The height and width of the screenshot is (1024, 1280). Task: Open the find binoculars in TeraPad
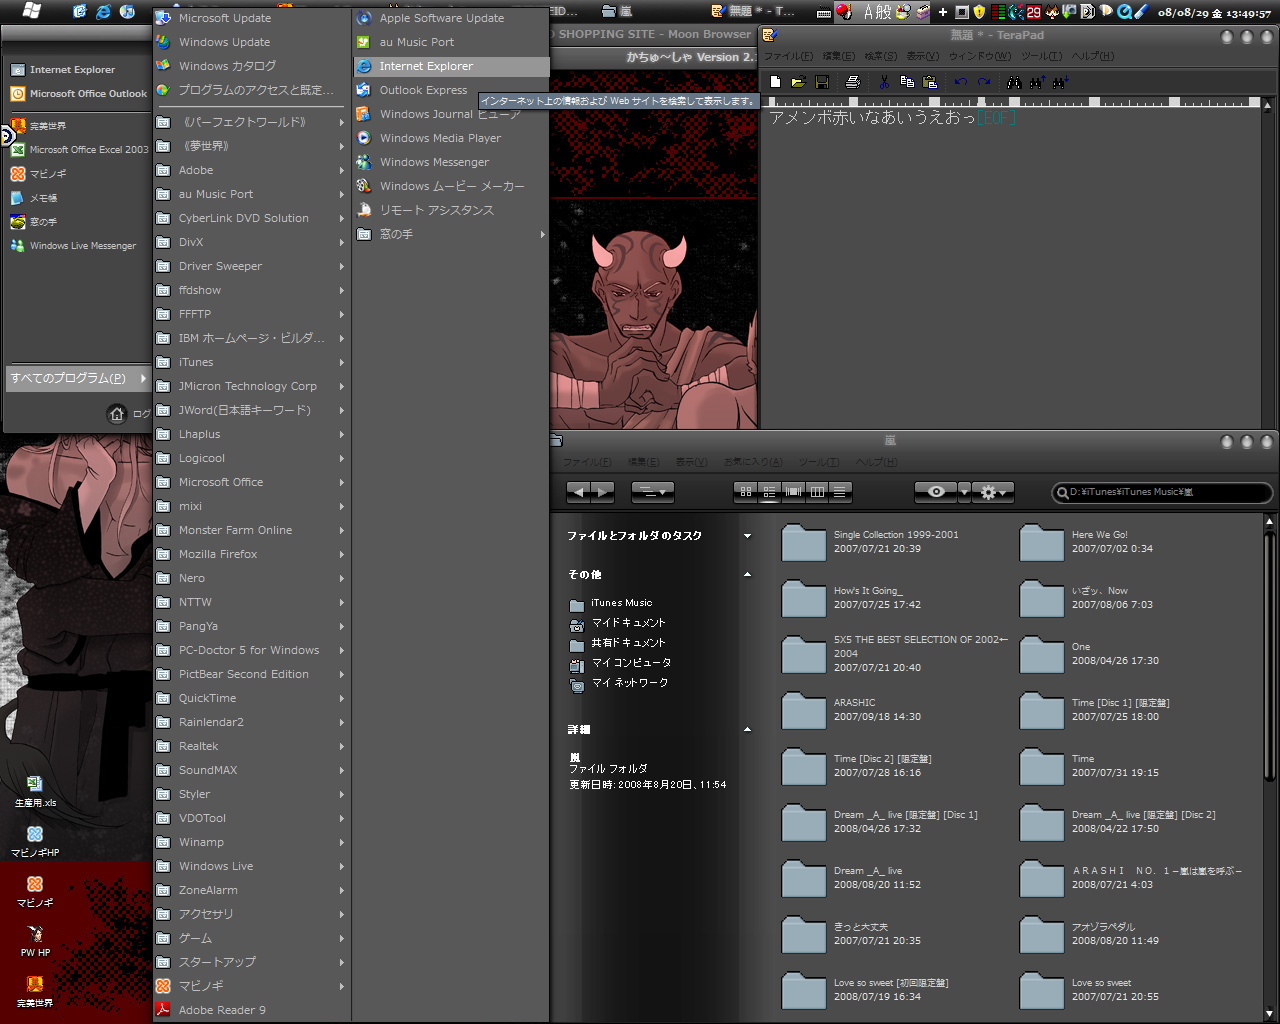[x=1014, y=82]
